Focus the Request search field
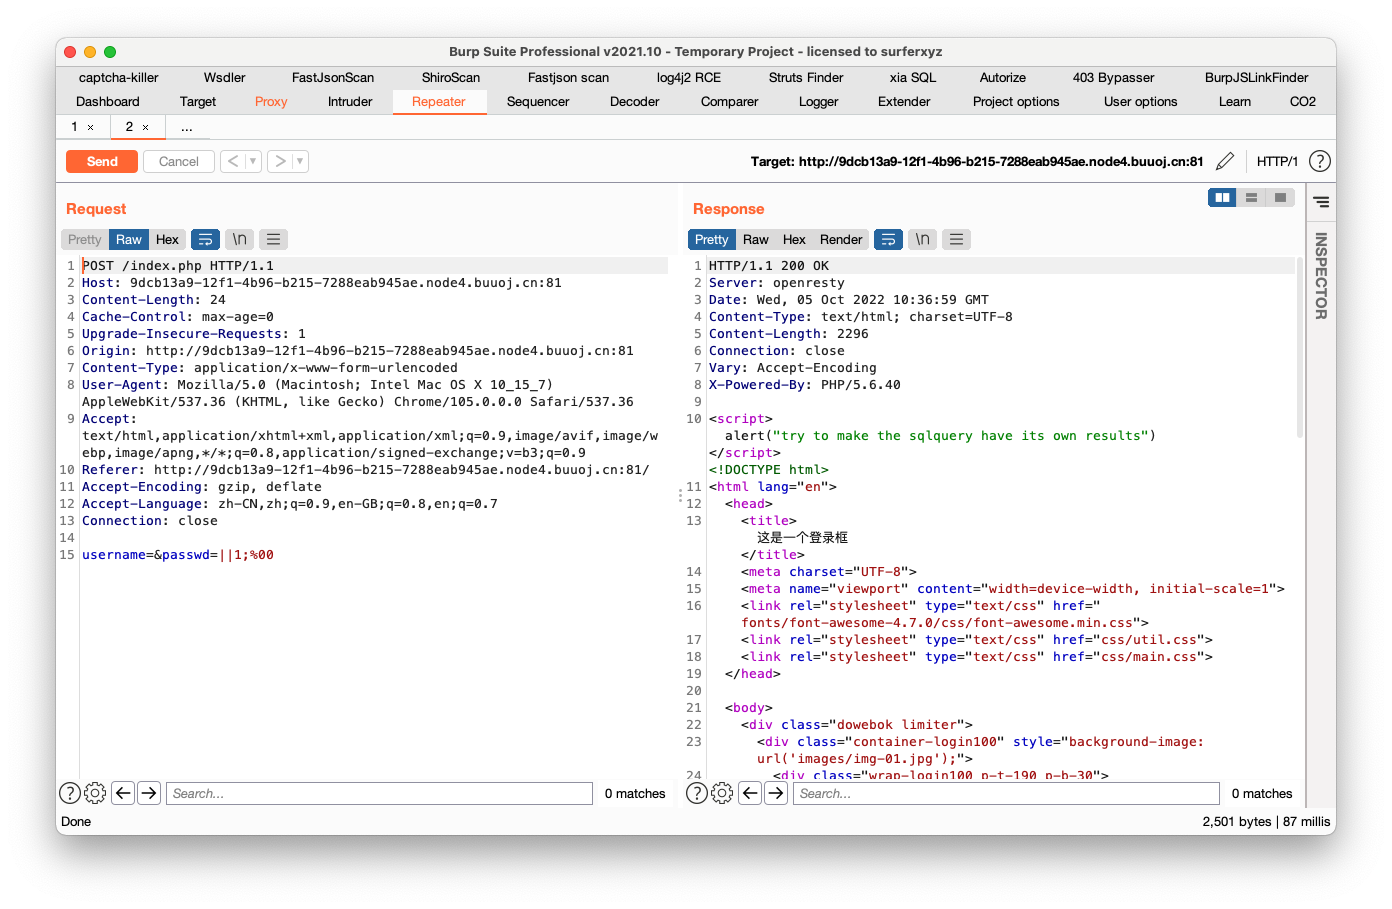1392x909 pixels. 379,793
